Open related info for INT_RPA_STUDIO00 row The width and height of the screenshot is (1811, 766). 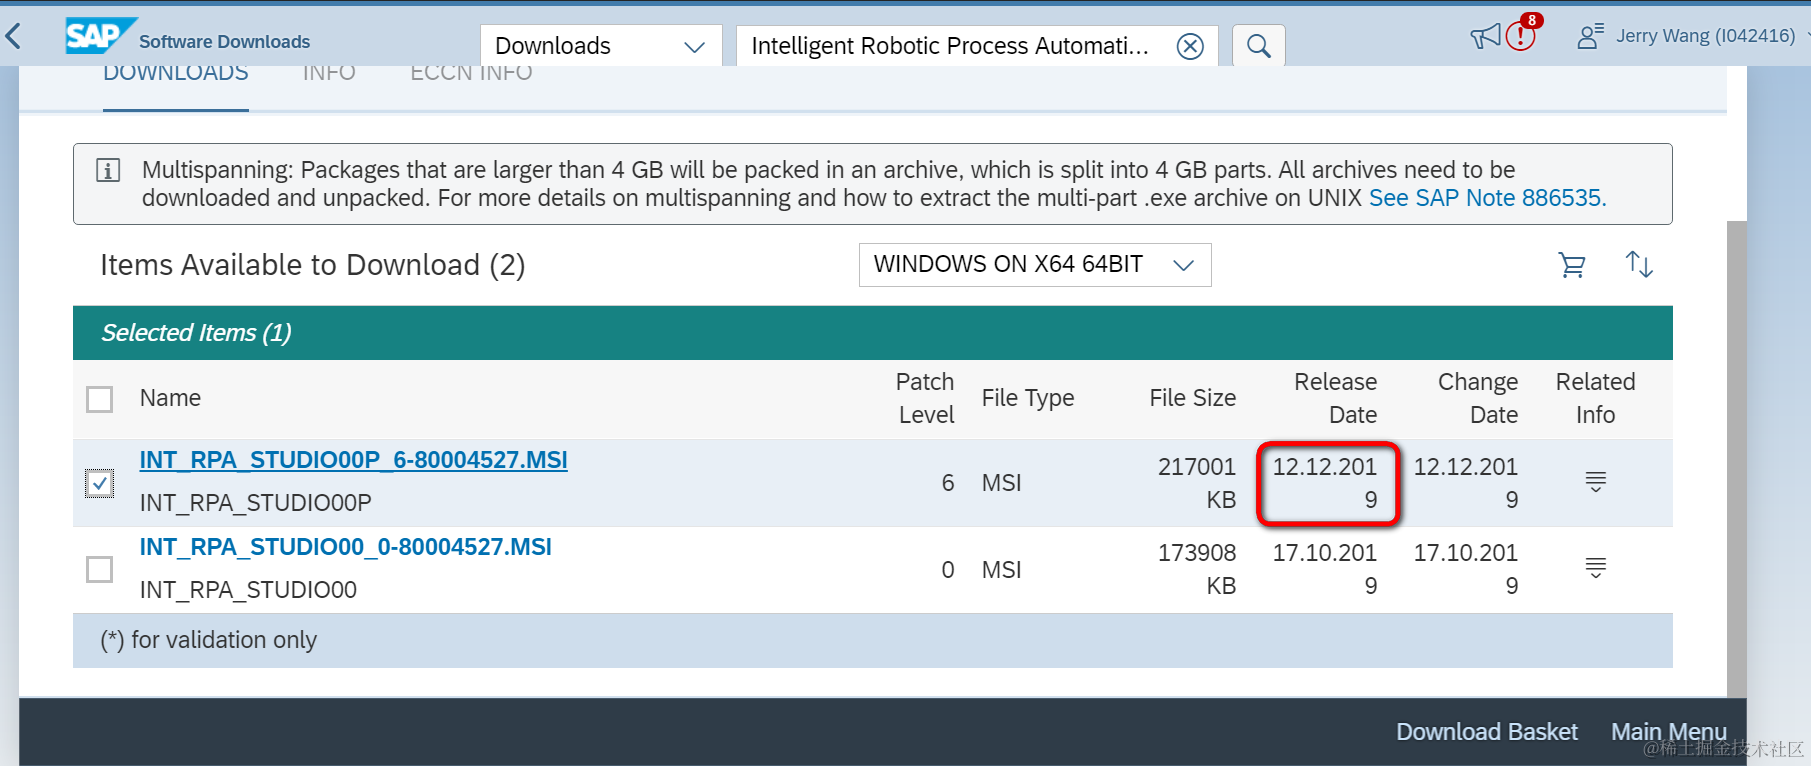(1596, 568)
